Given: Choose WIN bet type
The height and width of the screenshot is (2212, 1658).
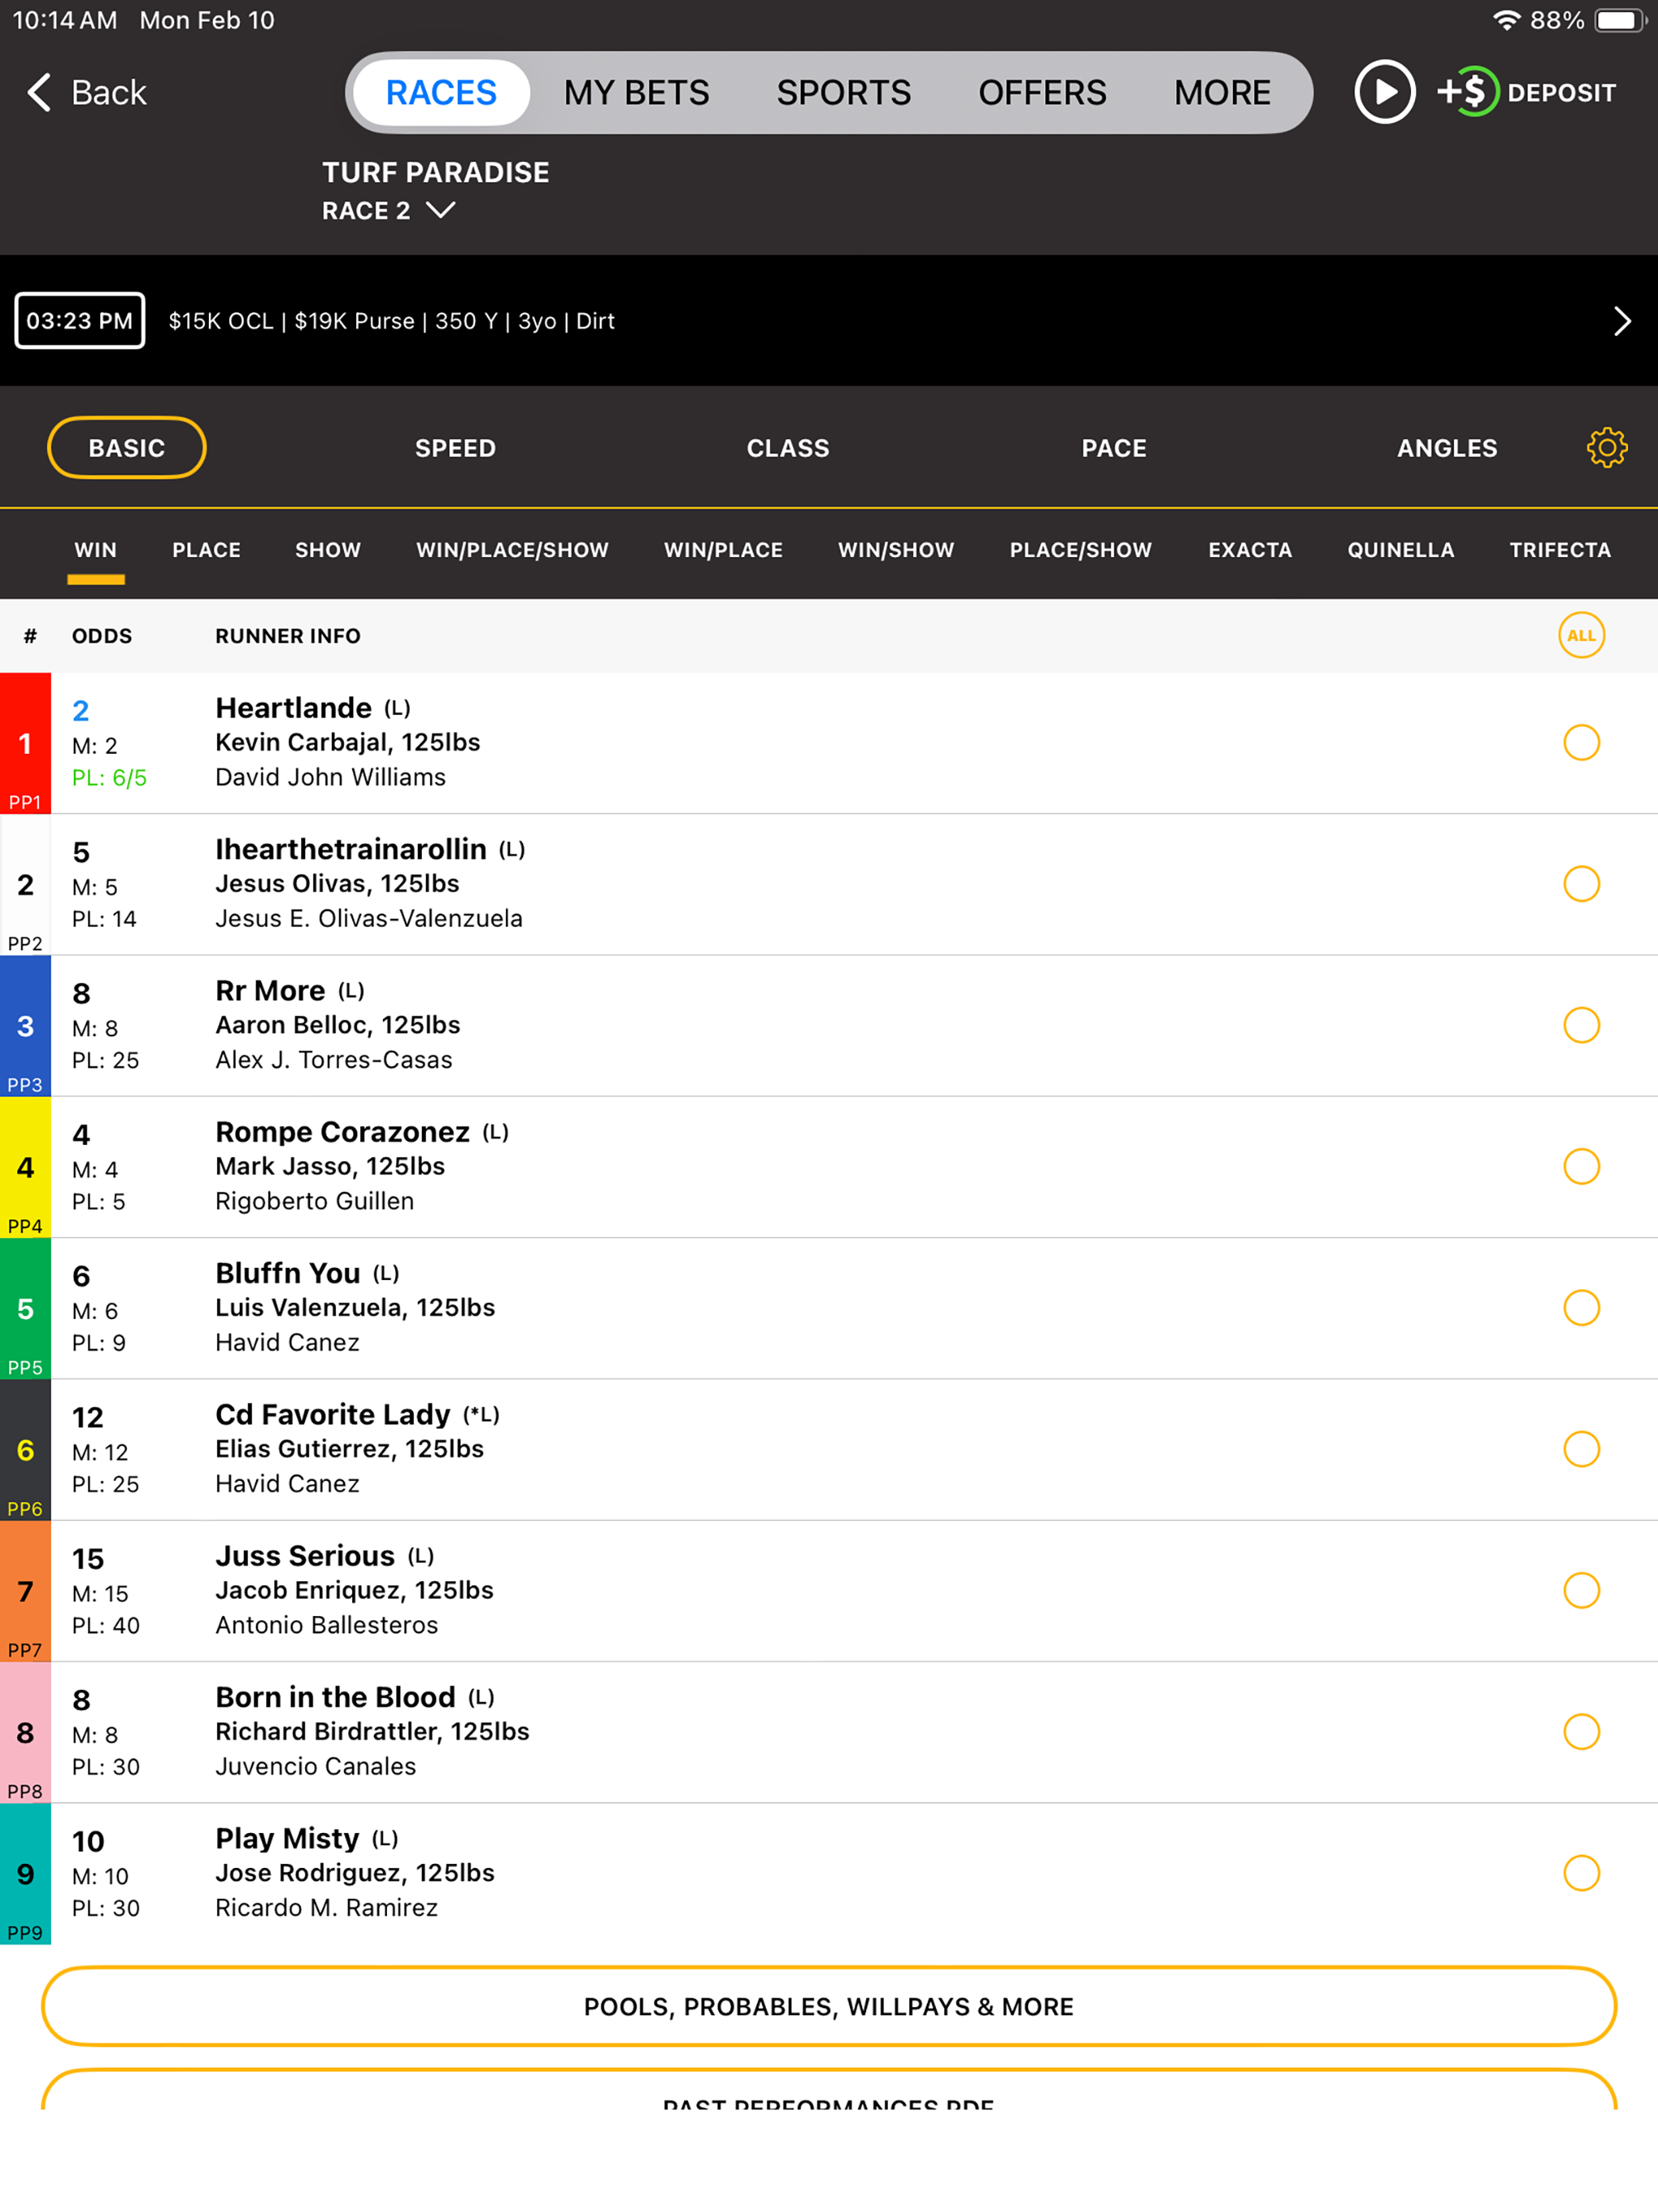Looking at the screenshot, I should [96, 549].
